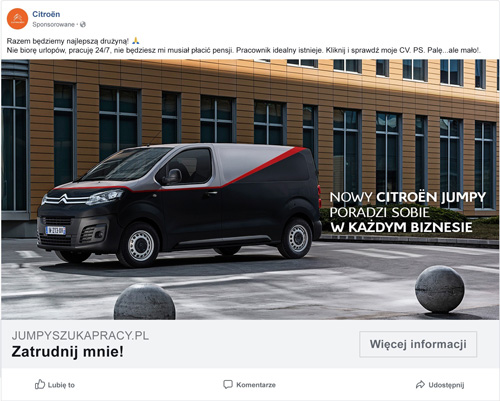This screenshot has width=500, height=401.
Task: Click the share arrow icon
Action: click(x=420, y=384)
